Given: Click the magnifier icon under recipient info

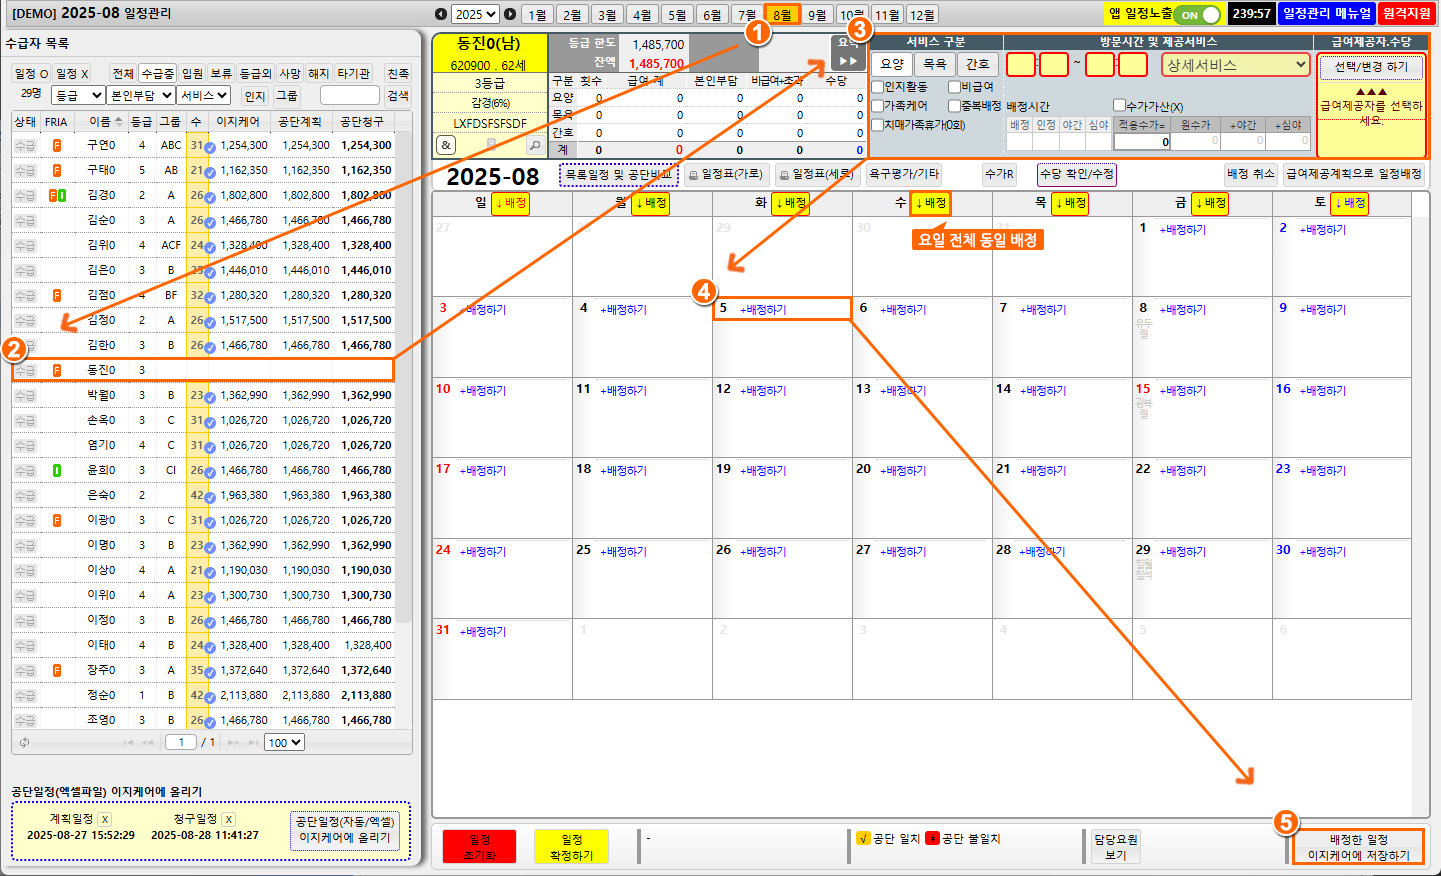Looking at the screenshot, I should [x=535, y=145].
